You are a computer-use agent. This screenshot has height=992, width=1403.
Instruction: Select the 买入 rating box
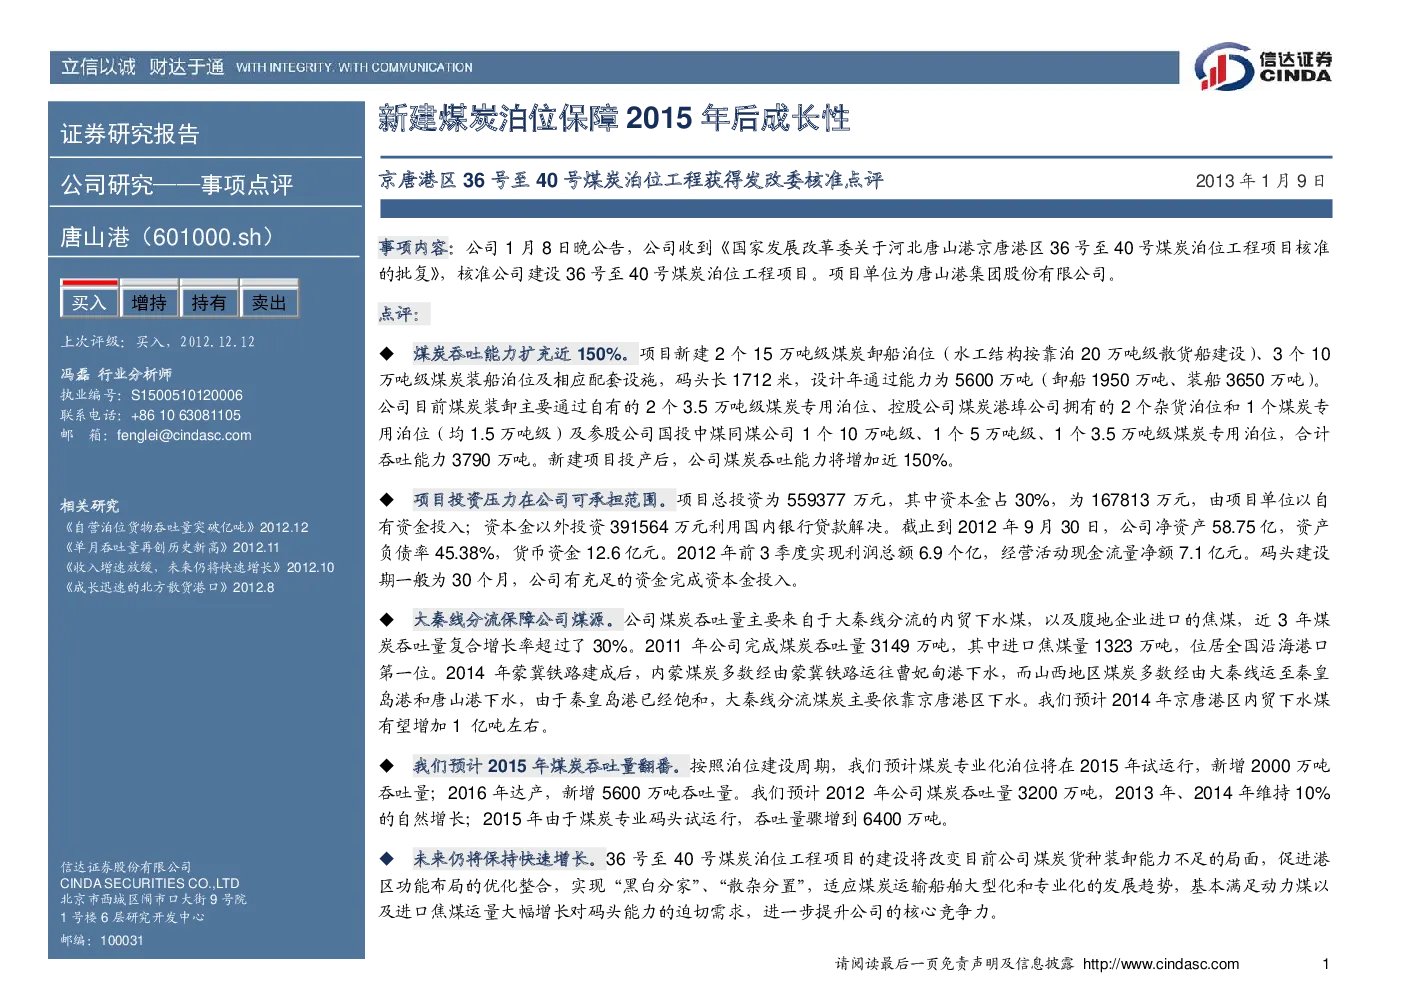pos(89,301)
